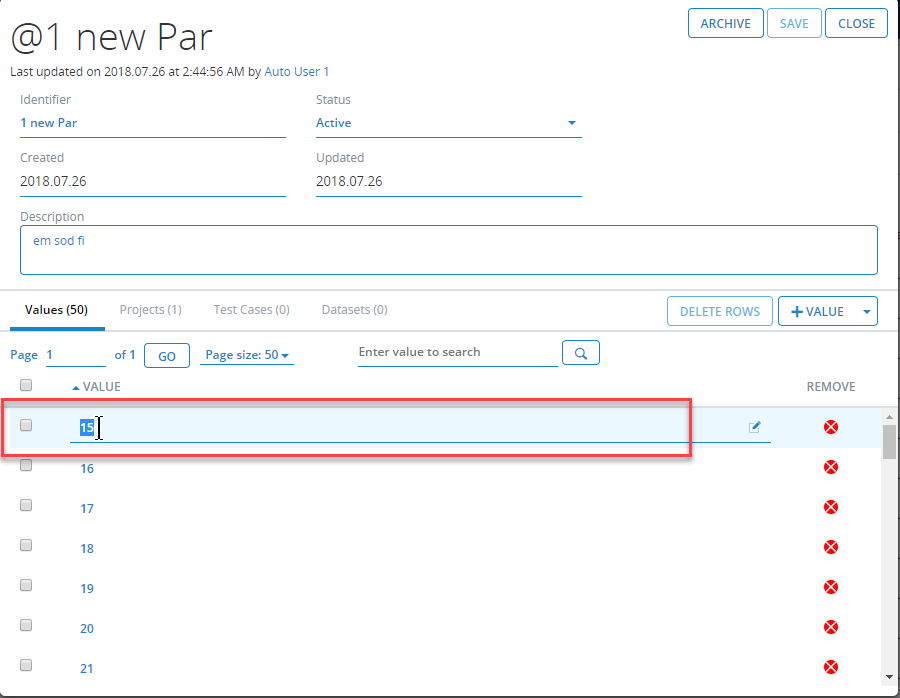Remove value 15 with red X icon
Screen dimensions: 900x698
(830, 427)
